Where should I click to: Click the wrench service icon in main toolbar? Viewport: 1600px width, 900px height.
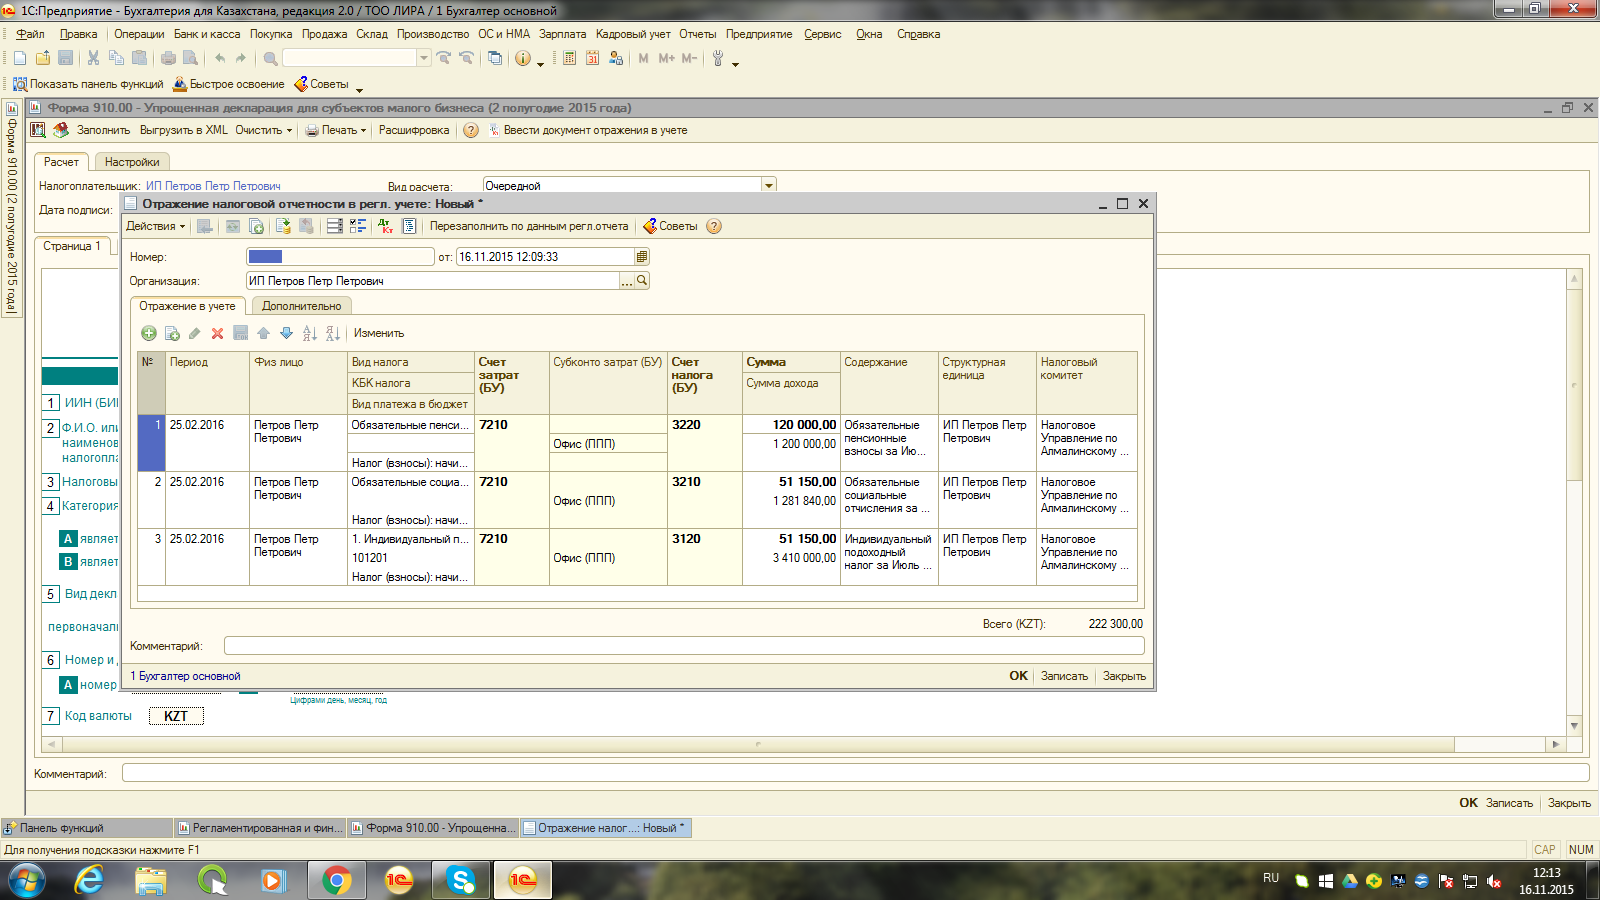pos(718,58)
